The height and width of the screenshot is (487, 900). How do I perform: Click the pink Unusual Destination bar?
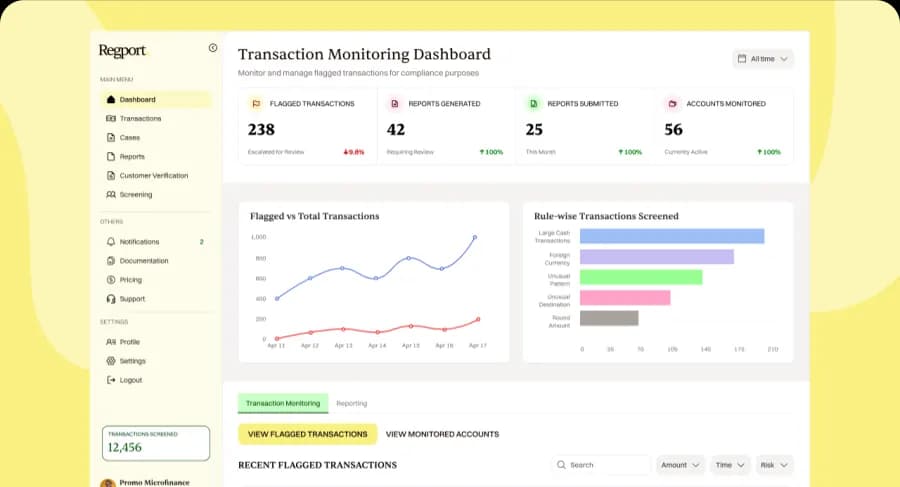pos(625,297)
